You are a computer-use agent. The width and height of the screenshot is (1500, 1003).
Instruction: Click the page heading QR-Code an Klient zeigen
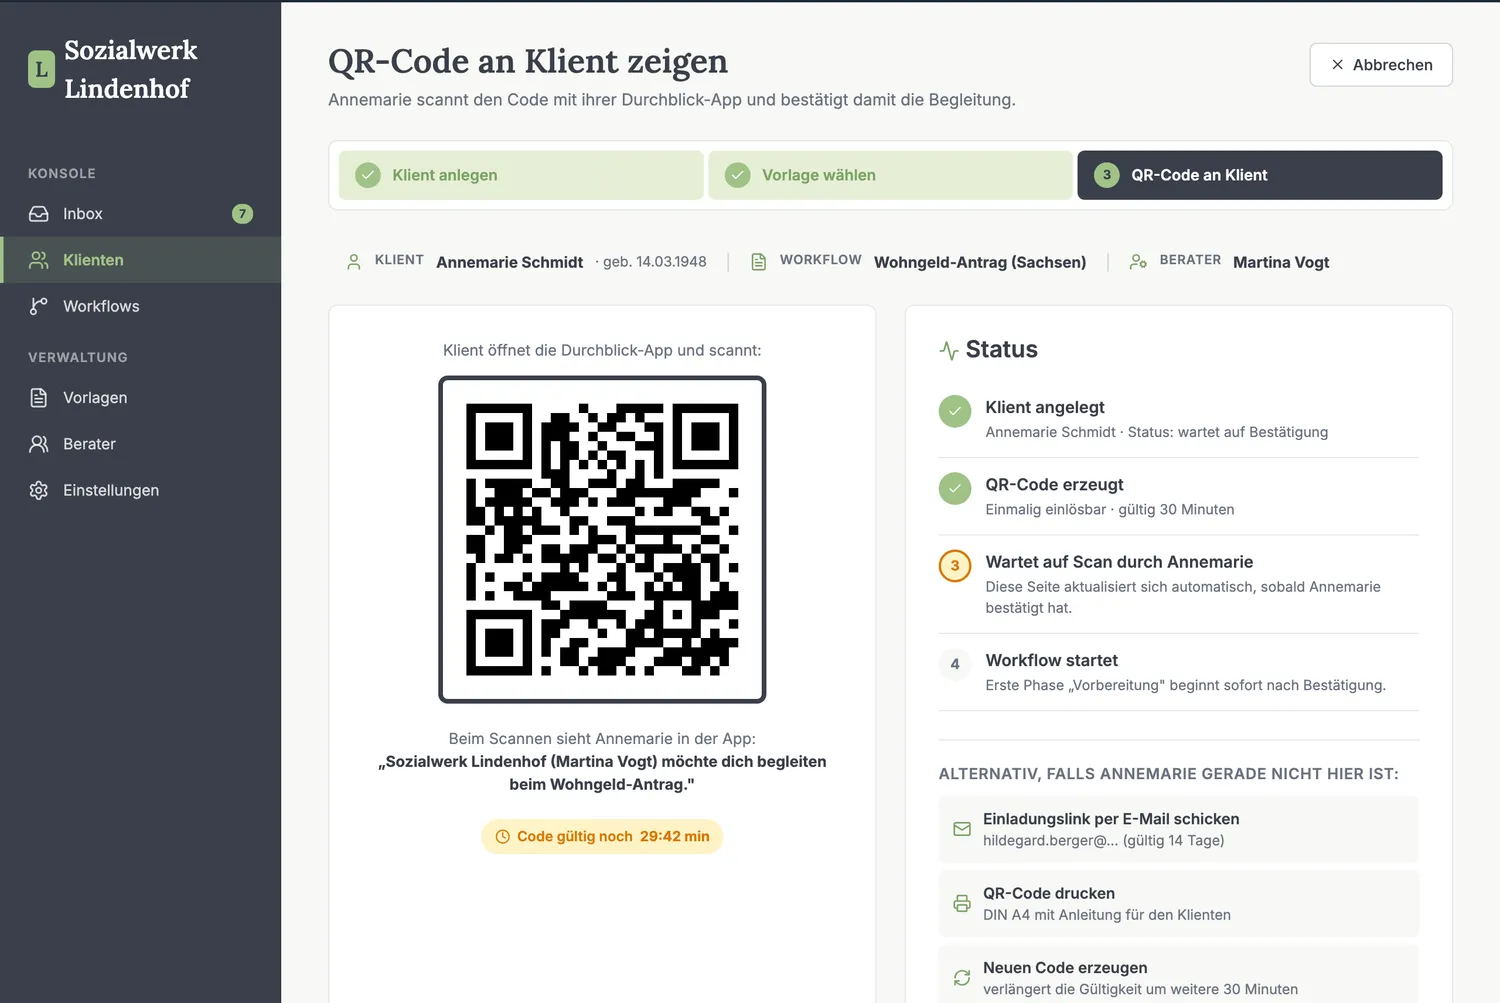[x=528, y=61]
